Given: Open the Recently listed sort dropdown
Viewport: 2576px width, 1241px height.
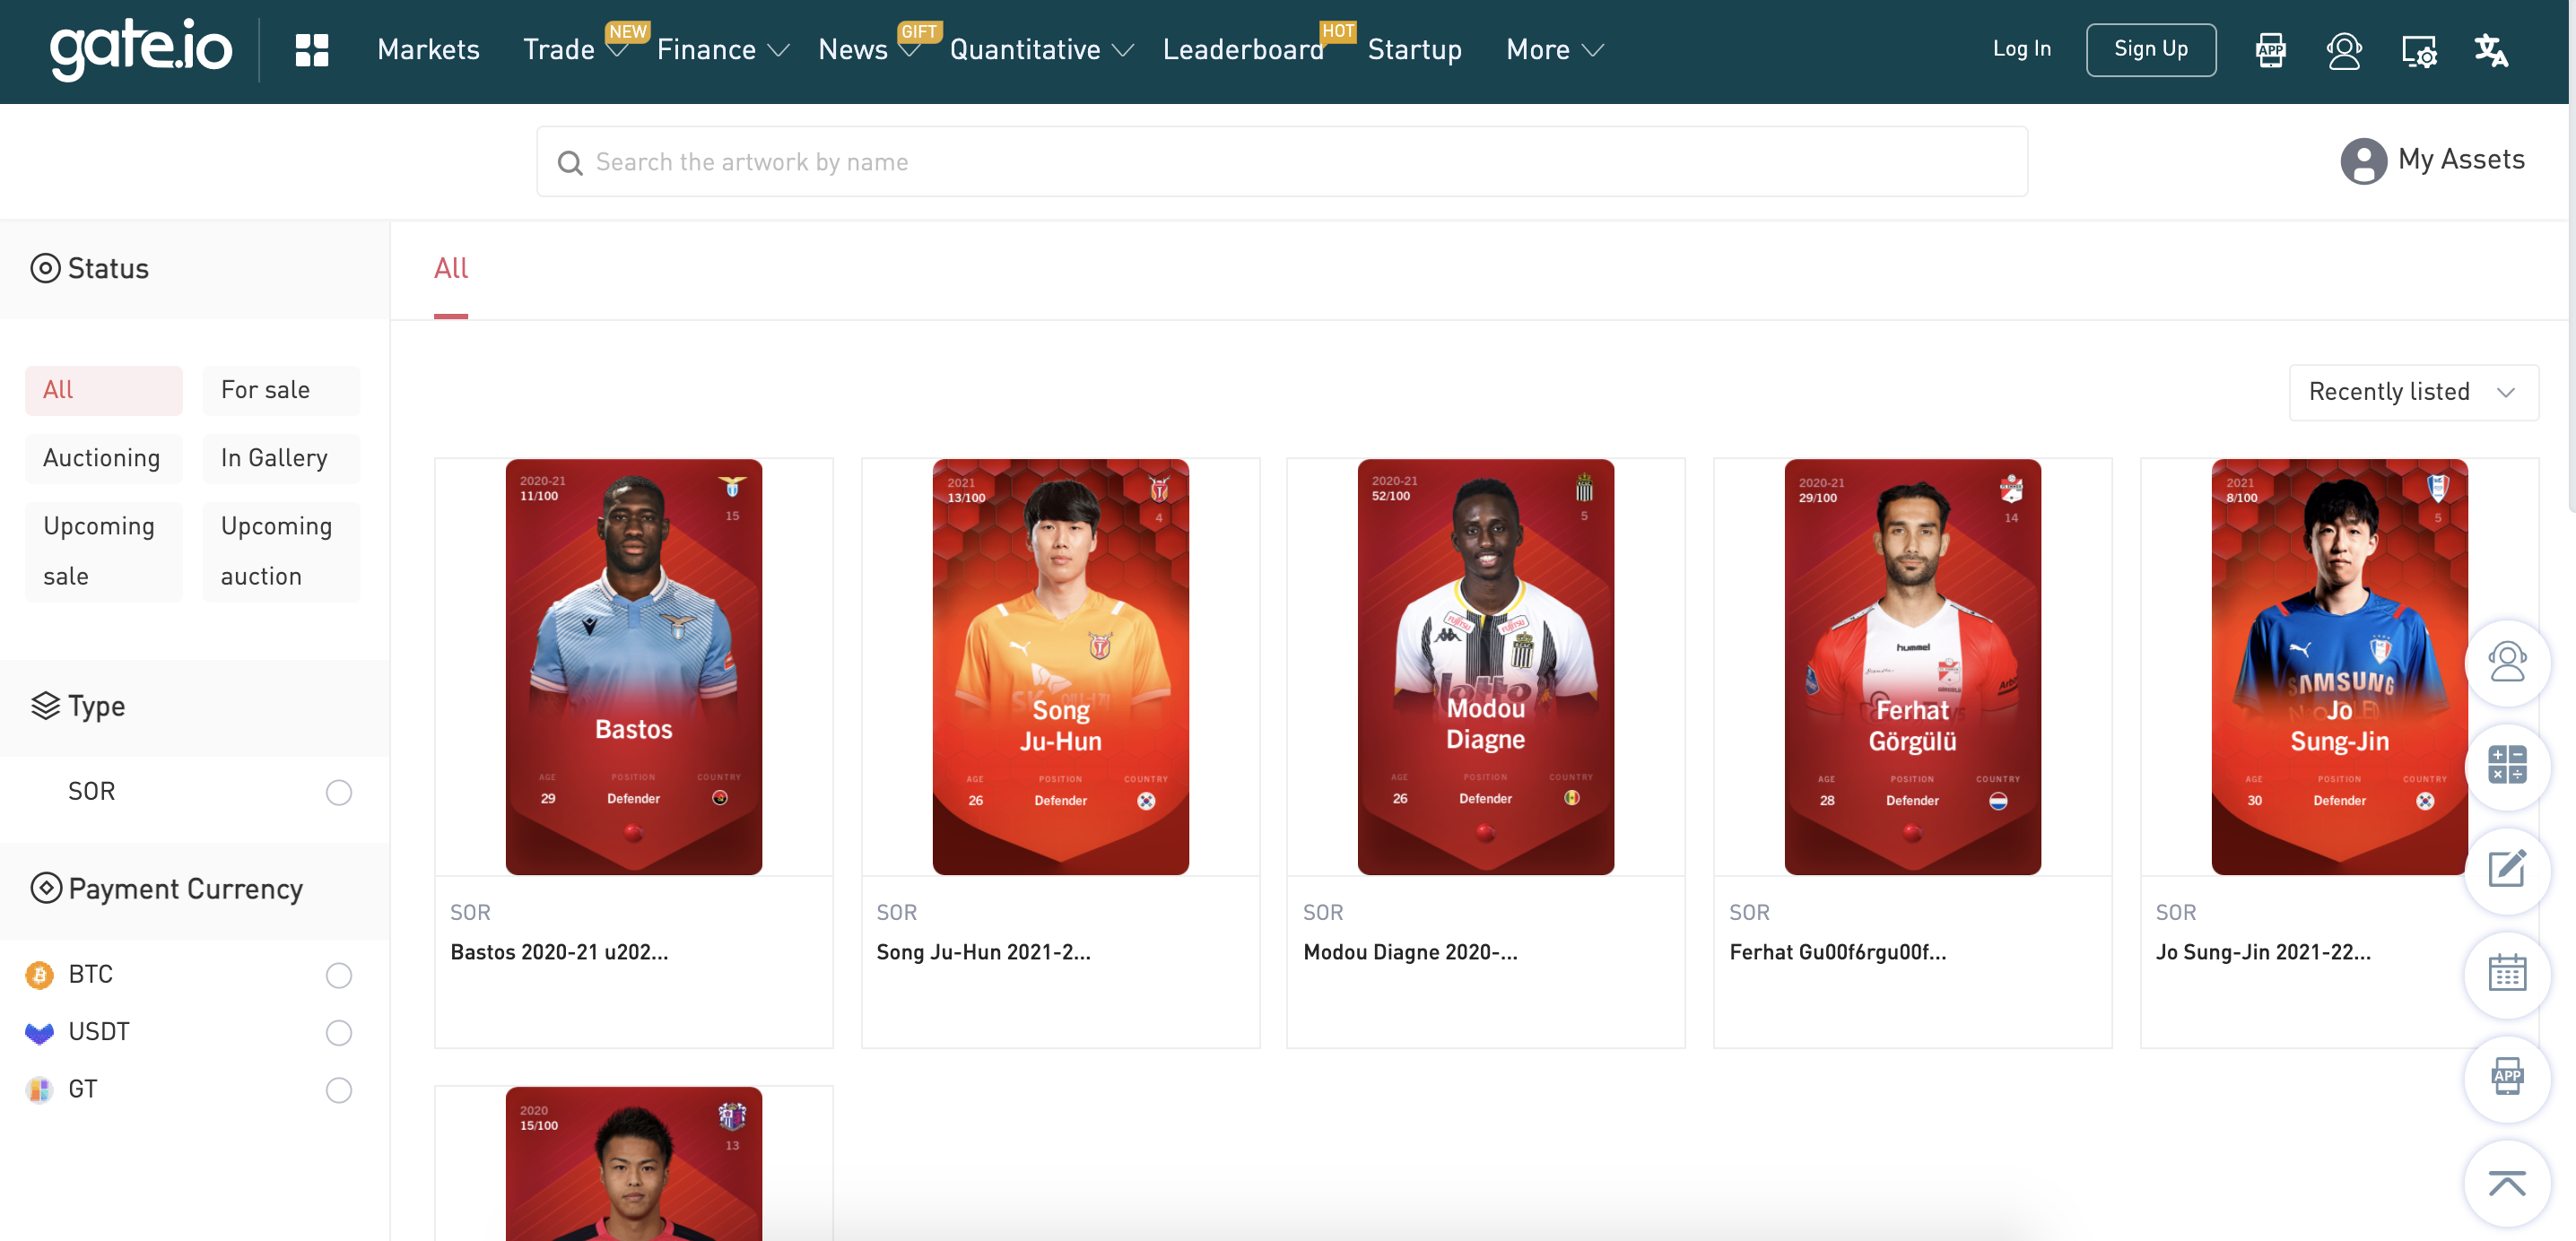Looking at the screenshot, I should 2413,392.
